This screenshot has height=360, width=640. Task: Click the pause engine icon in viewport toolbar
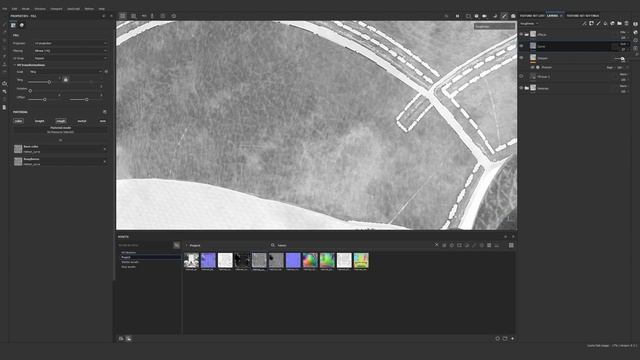tap(458, 16)
